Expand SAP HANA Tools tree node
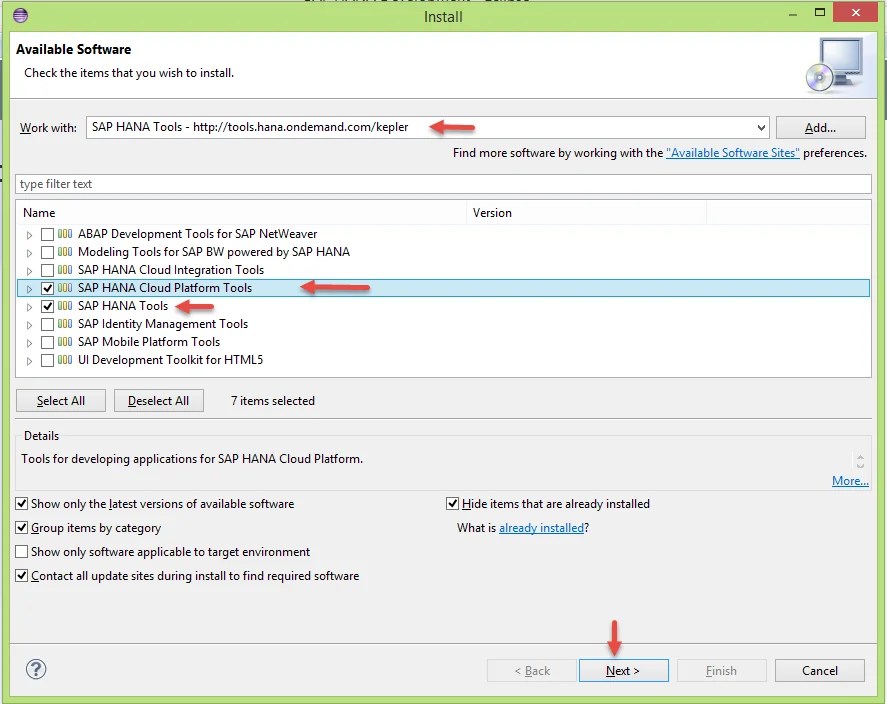Screen dimensions: 887x704 pyautogui.click(x=29, y=307)
